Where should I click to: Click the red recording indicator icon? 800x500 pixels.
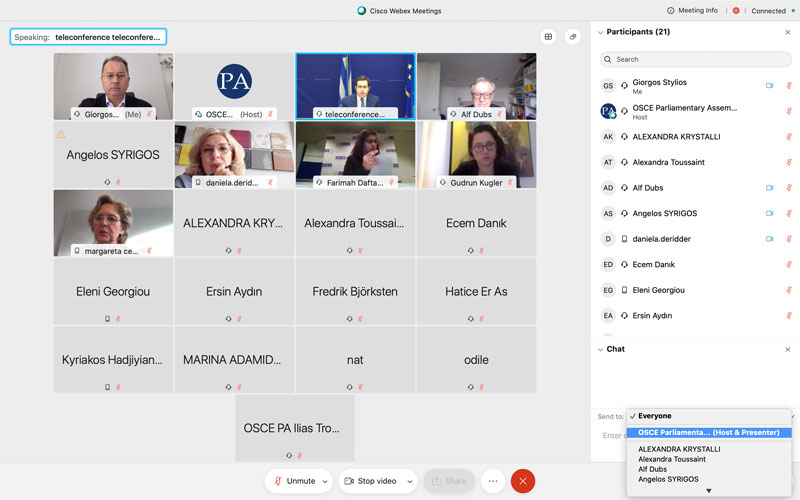coord(736,10)
